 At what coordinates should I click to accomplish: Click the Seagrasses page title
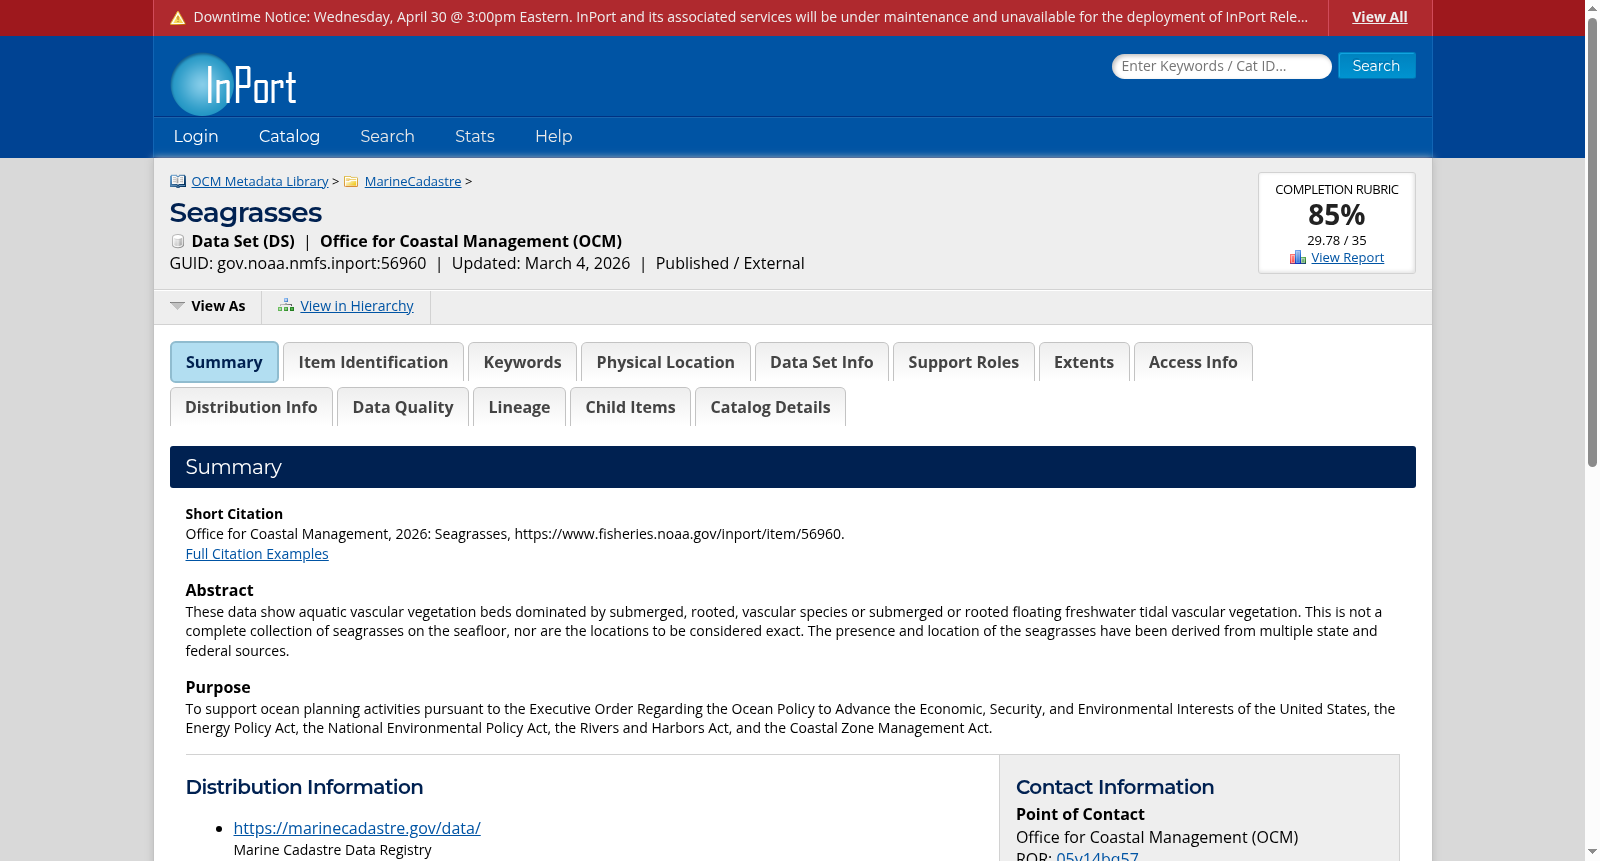point(246,213)
